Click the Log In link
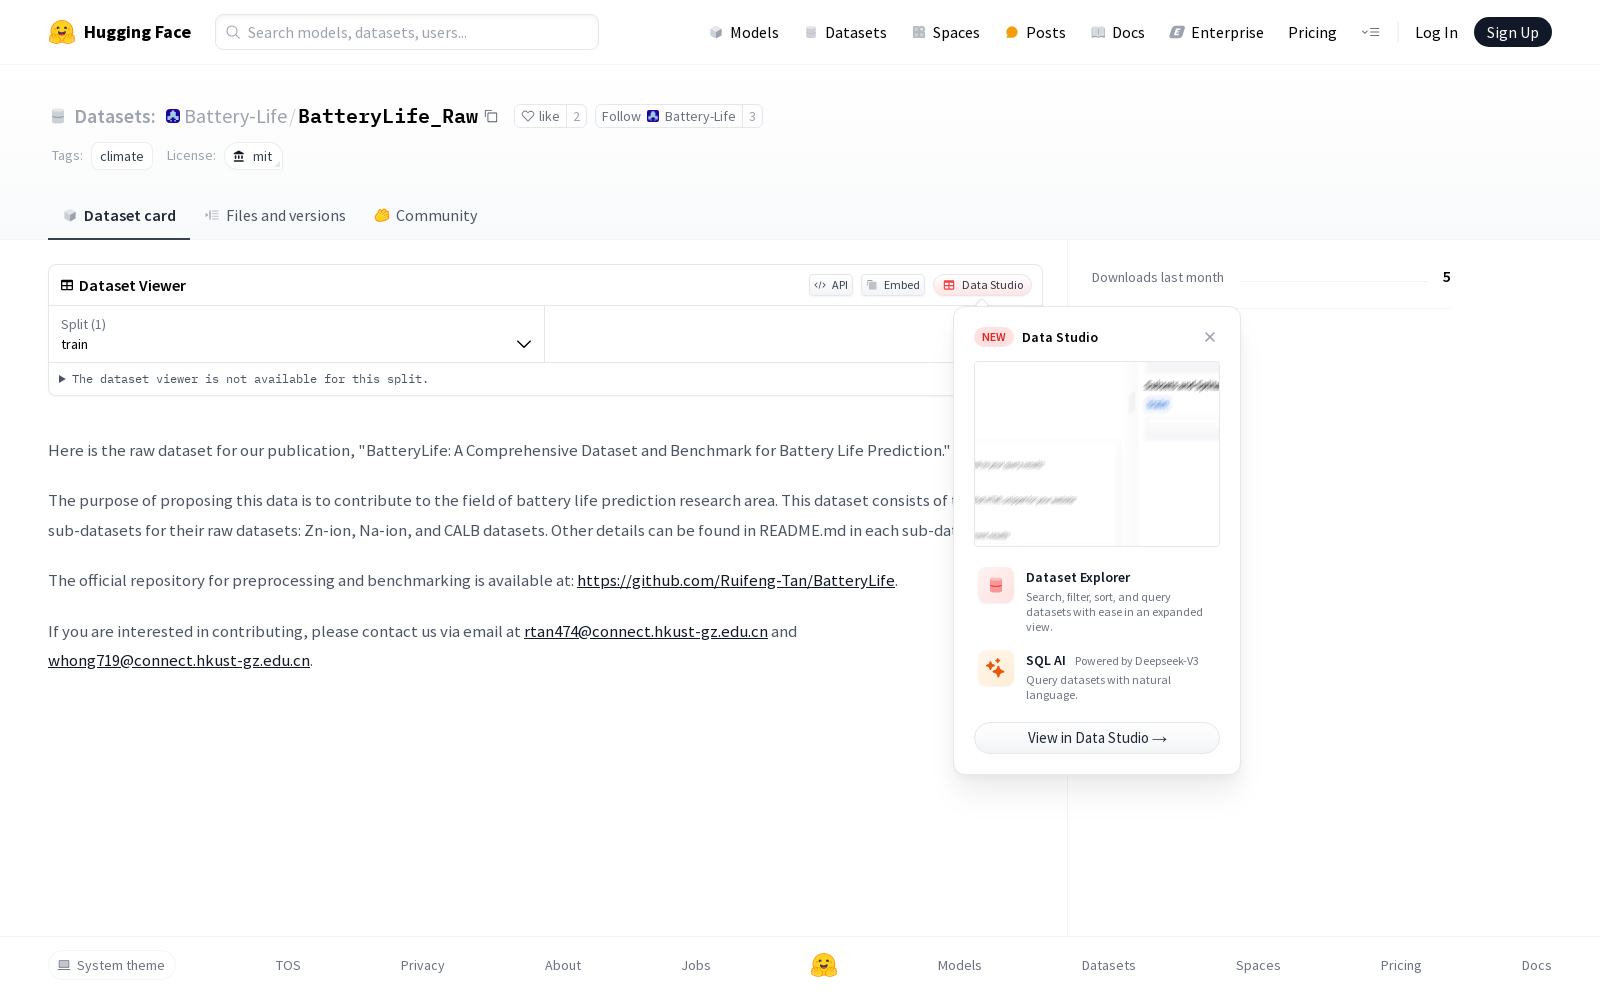 (x=1436, y=33)
